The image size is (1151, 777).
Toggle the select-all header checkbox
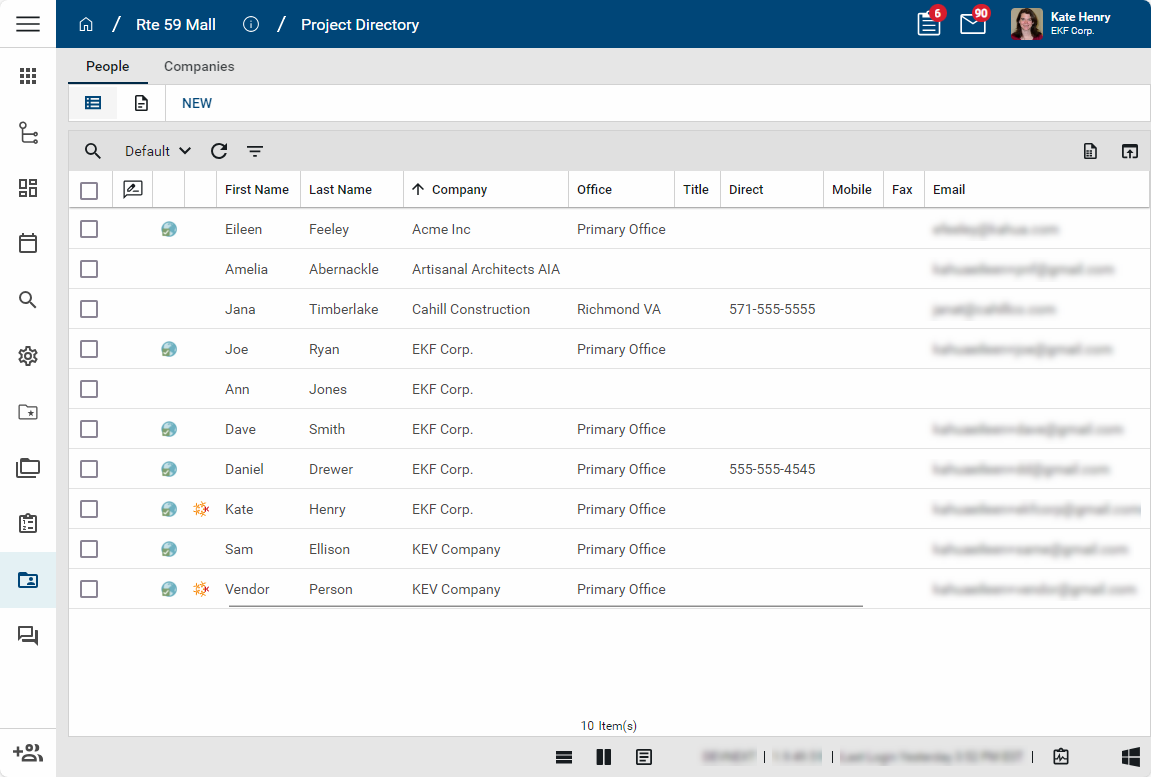pyautogui.click(x=89, y=190)
